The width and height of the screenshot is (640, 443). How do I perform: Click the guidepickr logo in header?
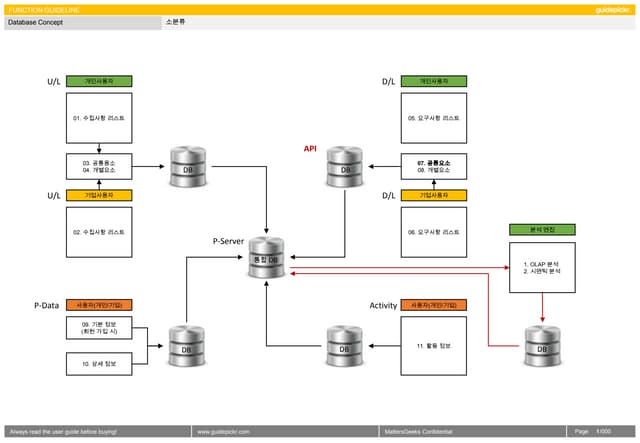(610, 9)
